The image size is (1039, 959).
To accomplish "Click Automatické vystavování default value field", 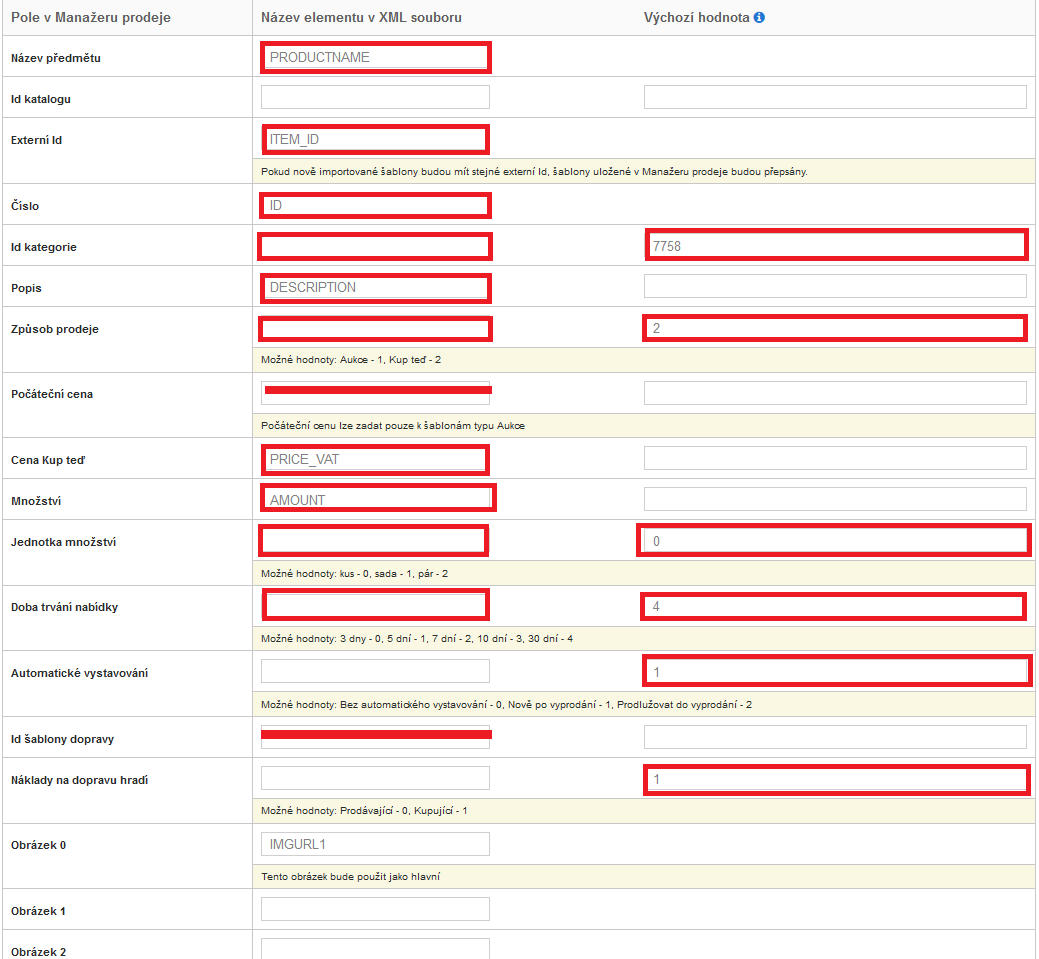I will coord(834,671).
